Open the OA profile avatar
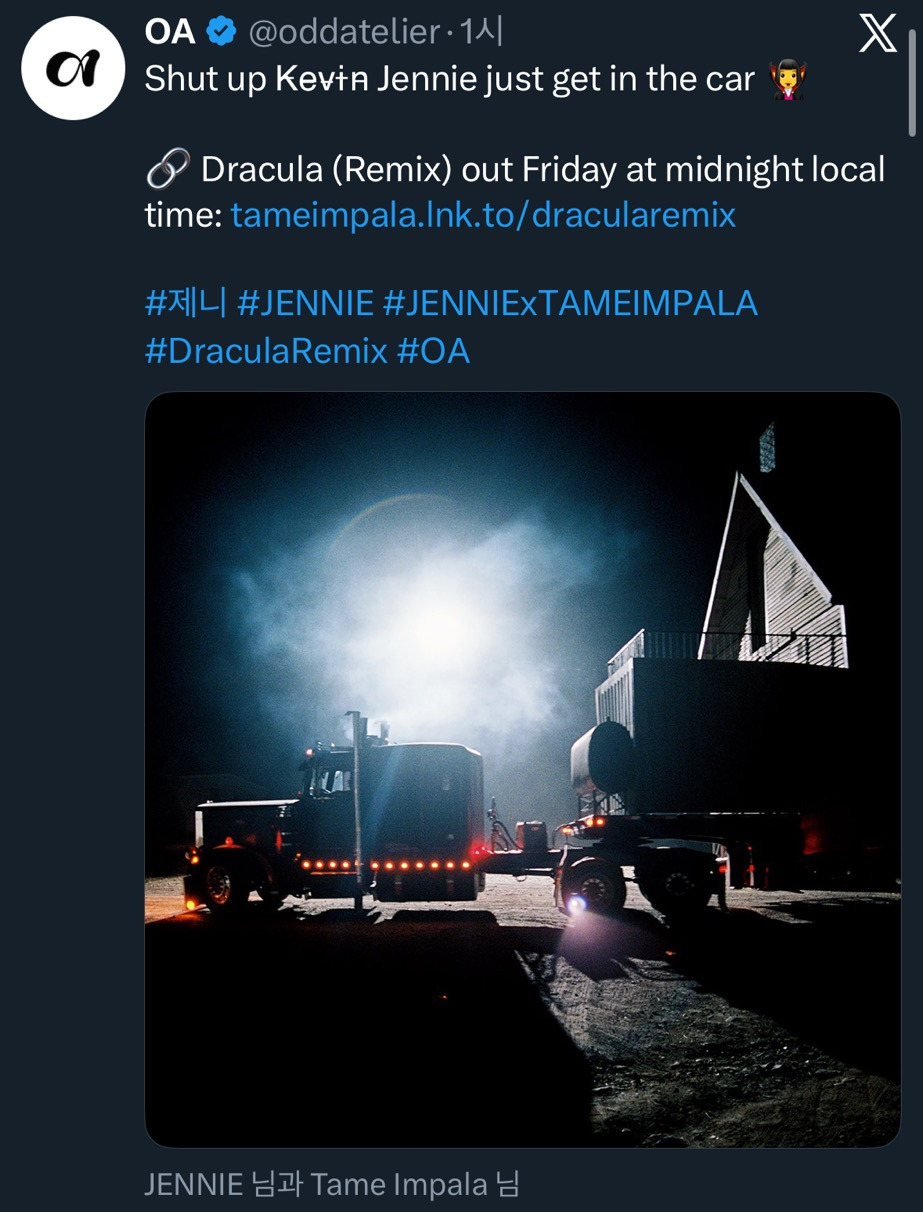Screen dimensions: 923x1212 click(x=73, y=69)
